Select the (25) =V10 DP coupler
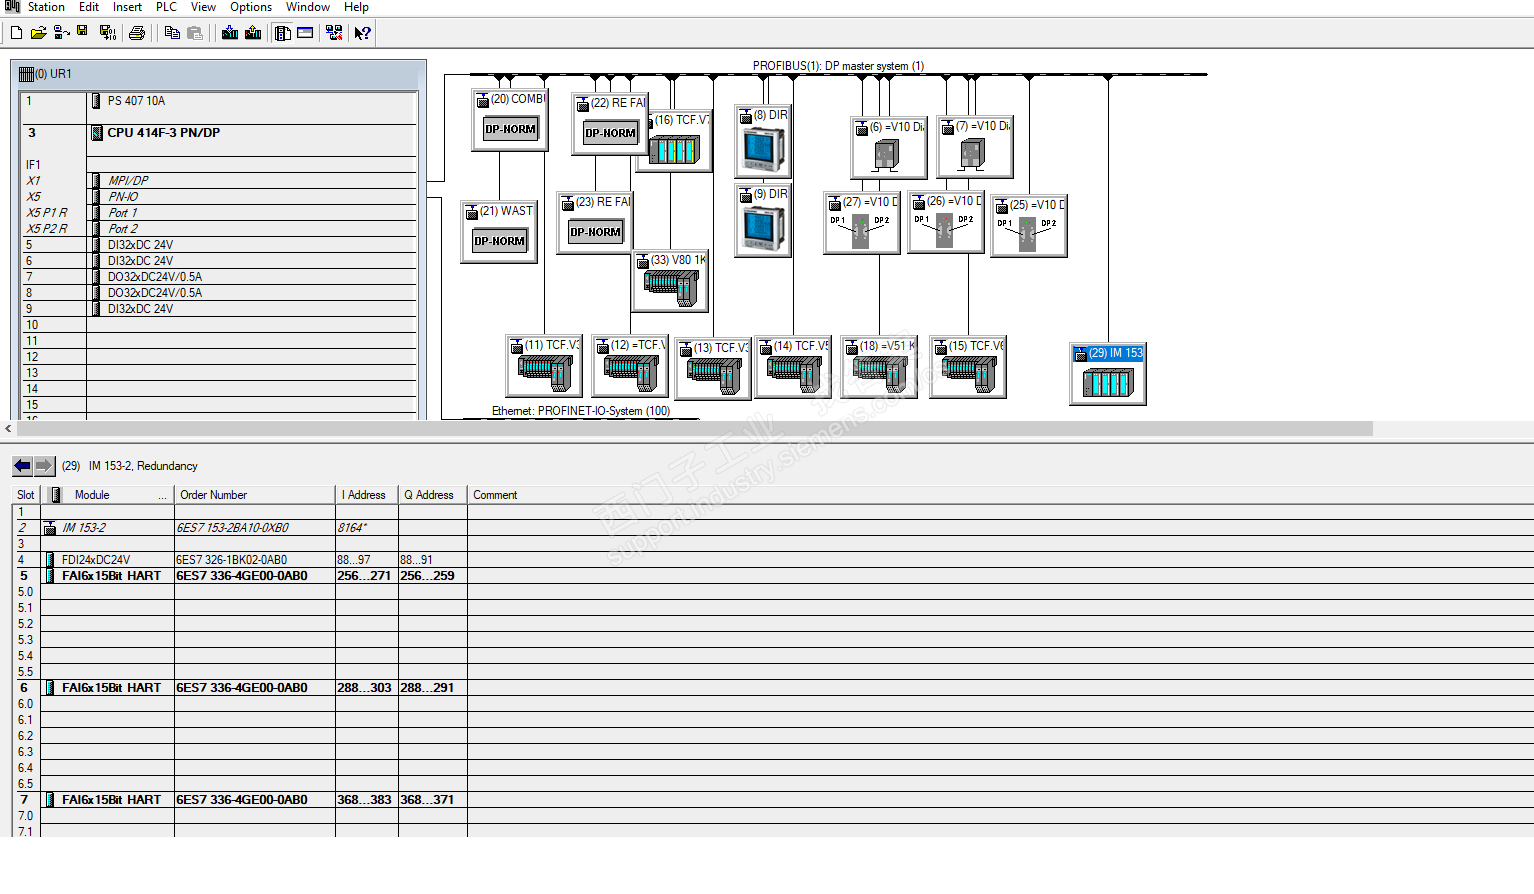The width and height of the screenshot is (1534, 894). coord(1029,226)
